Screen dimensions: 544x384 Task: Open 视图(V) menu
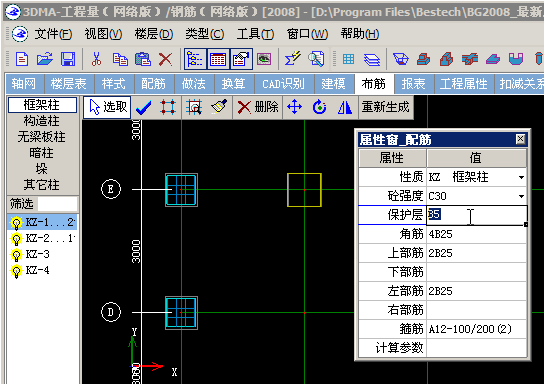(103, 34)
